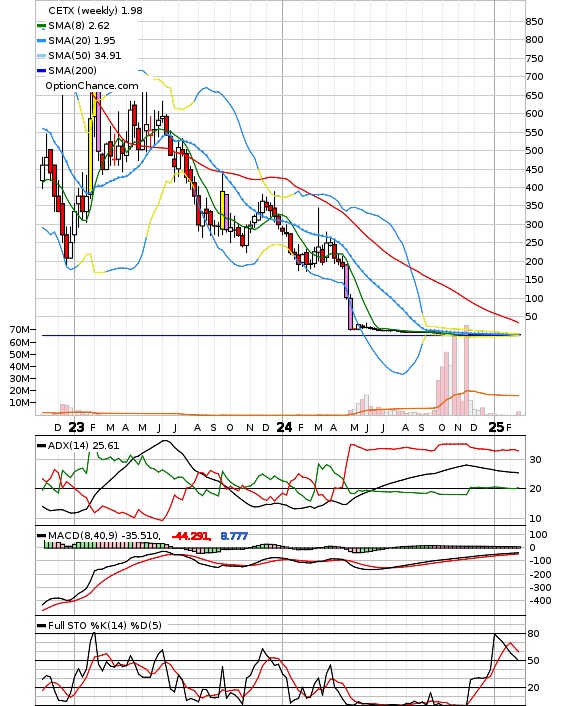Click the 650 price axis label

tap(534, 95)
